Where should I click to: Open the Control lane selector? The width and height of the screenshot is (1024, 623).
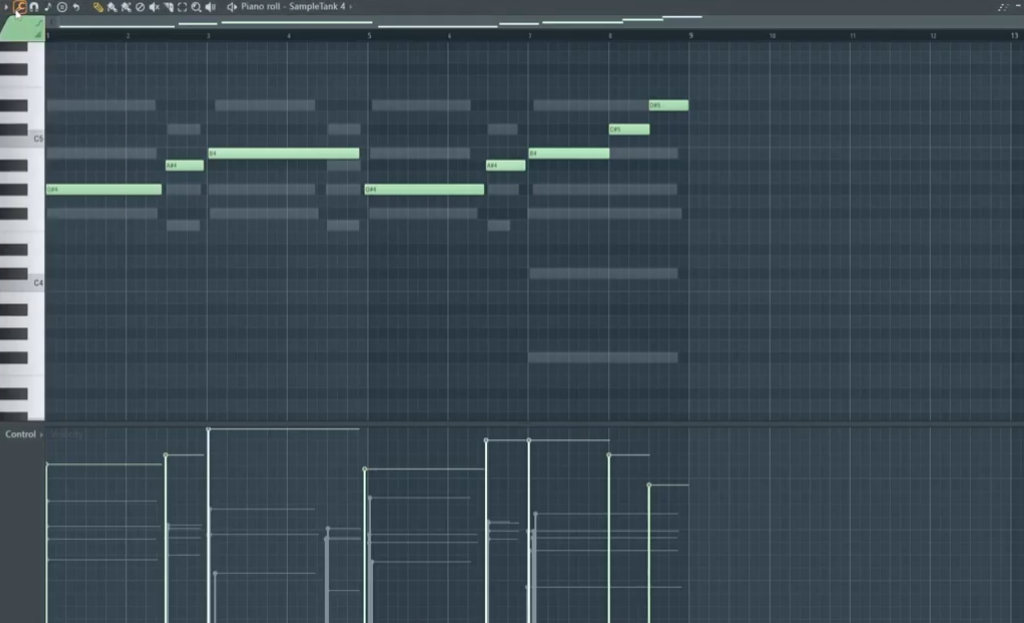(24, 434)
